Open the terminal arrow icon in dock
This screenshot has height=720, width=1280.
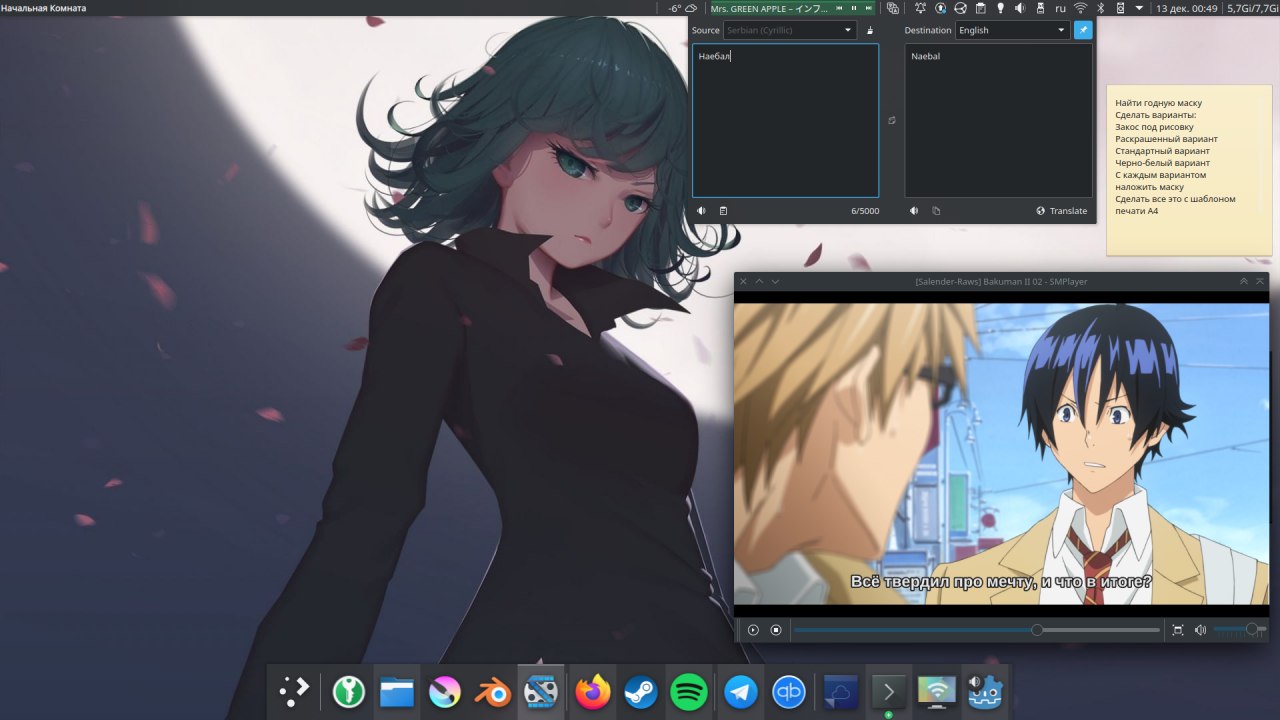pos(889,691)
